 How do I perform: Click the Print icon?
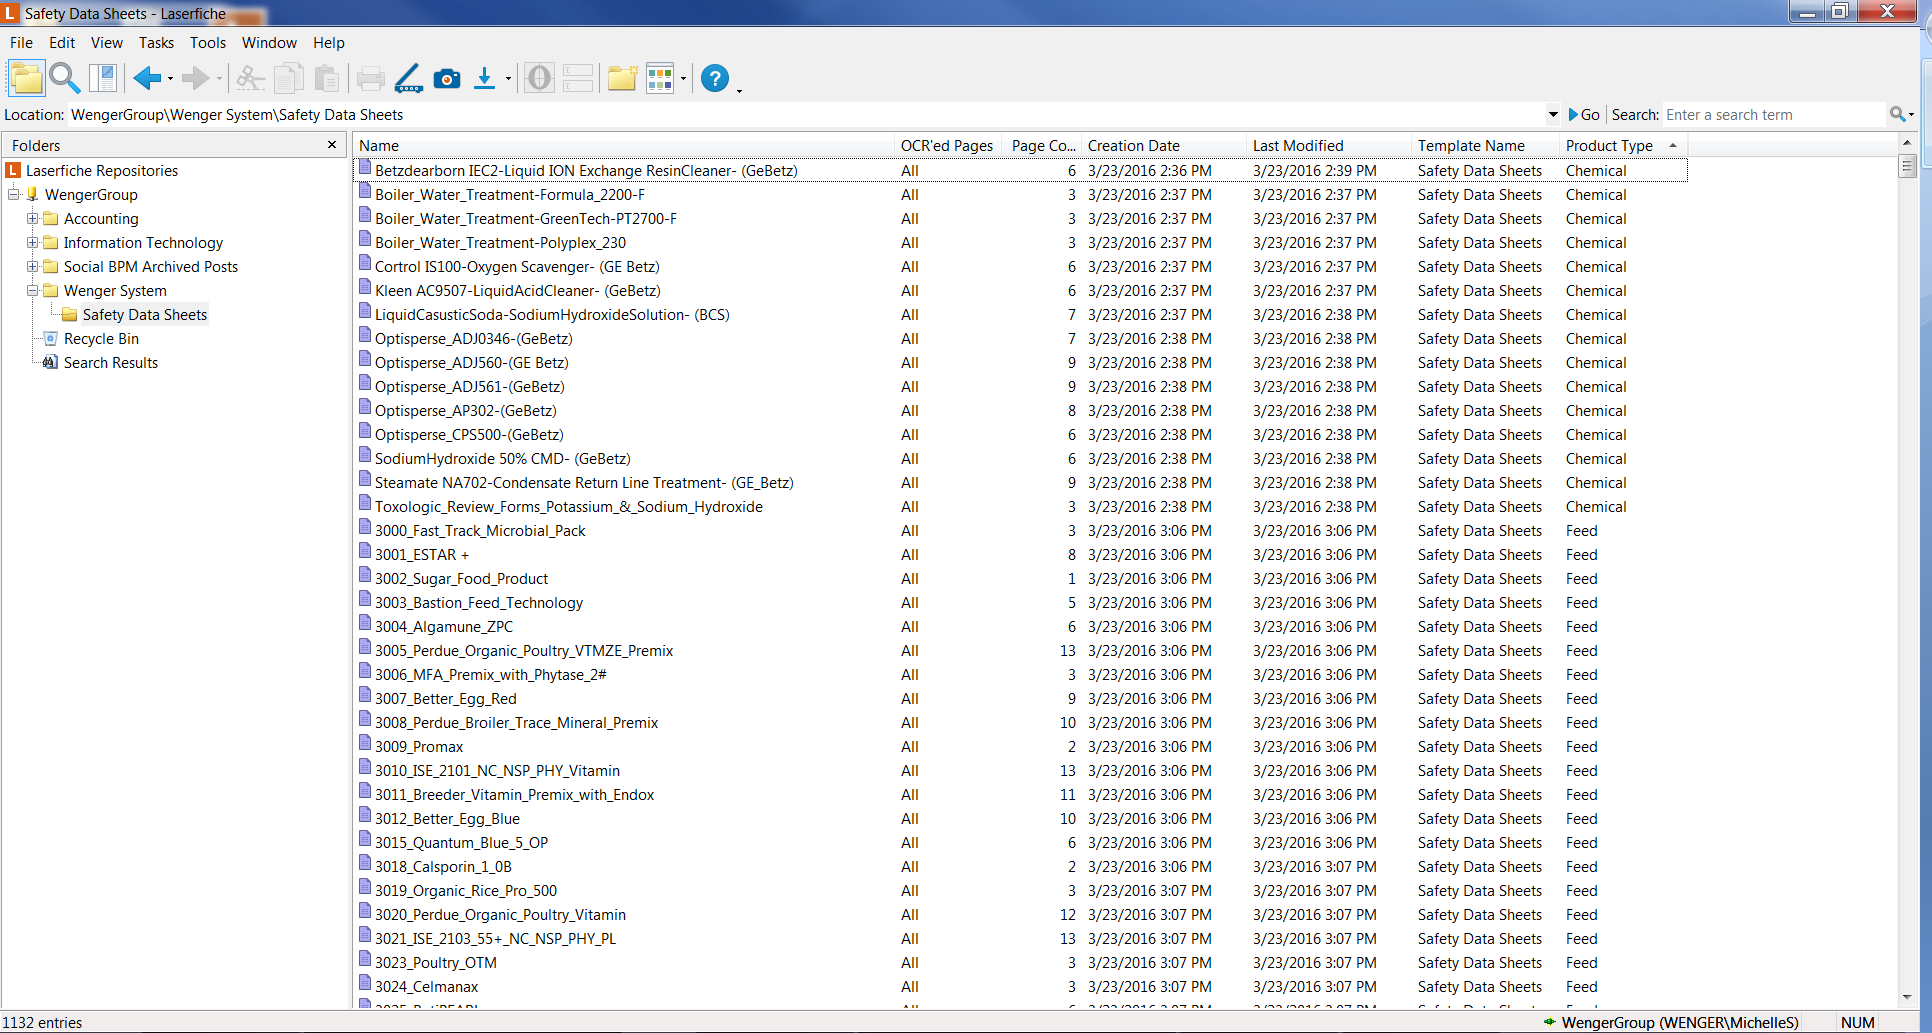coord(370,78)
